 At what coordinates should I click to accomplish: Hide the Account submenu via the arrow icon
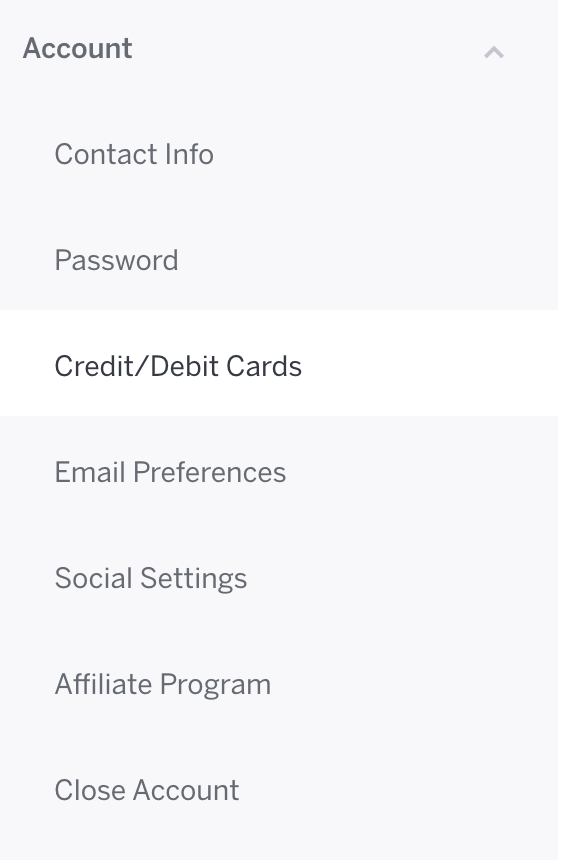(x=494, y=52)
